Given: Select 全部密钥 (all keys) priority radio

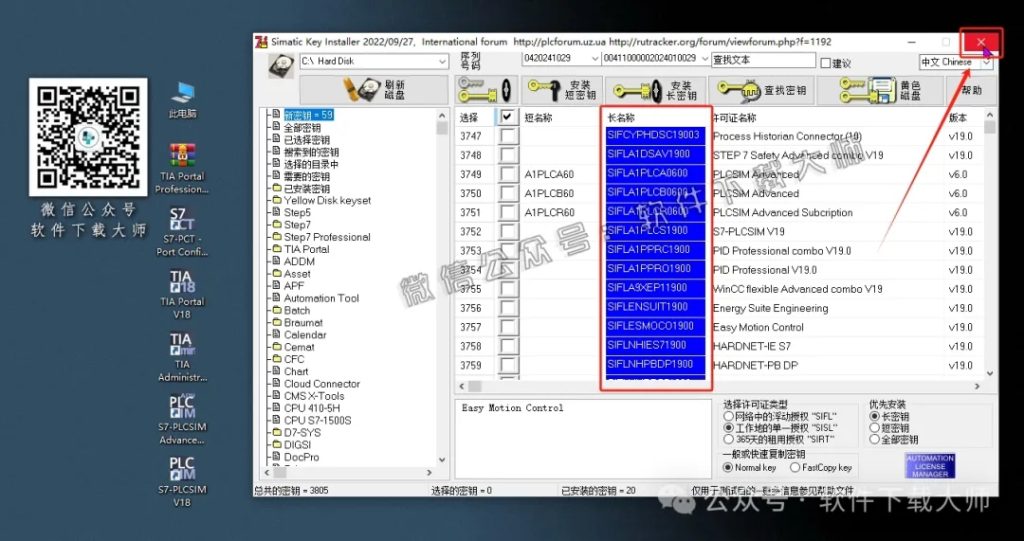Looking at the screenshot, I should point(874,440).
